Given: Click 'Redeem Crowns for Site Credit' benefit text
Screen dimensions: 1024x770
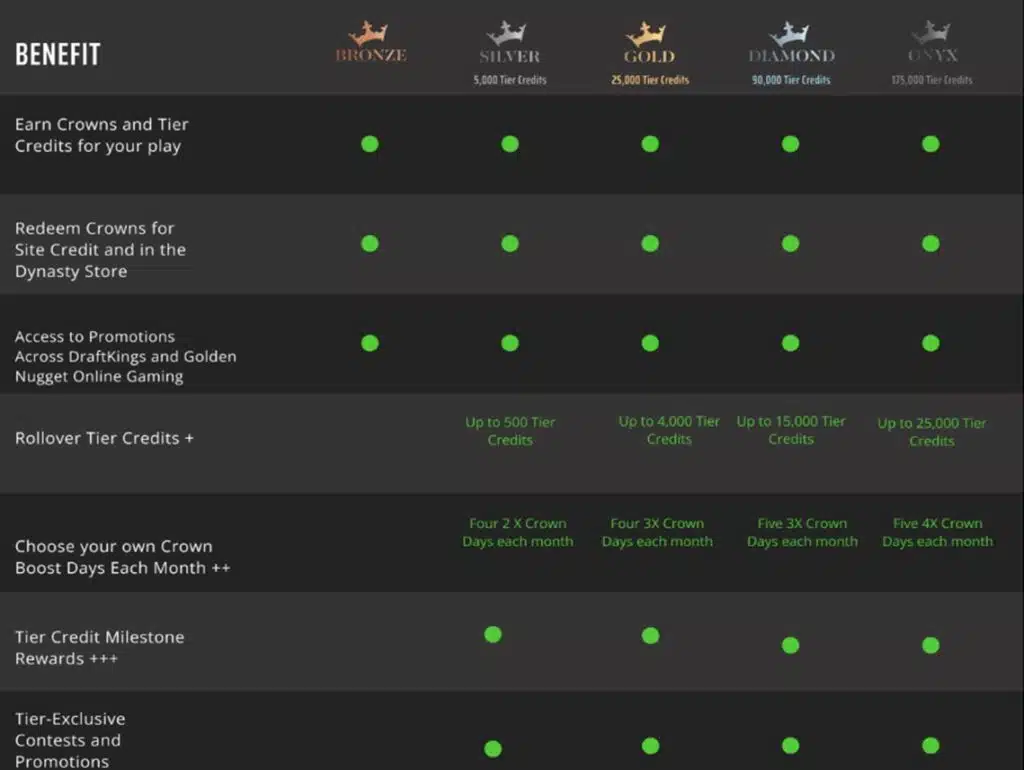Looking at the screenshot, I should tap(101, 249).
